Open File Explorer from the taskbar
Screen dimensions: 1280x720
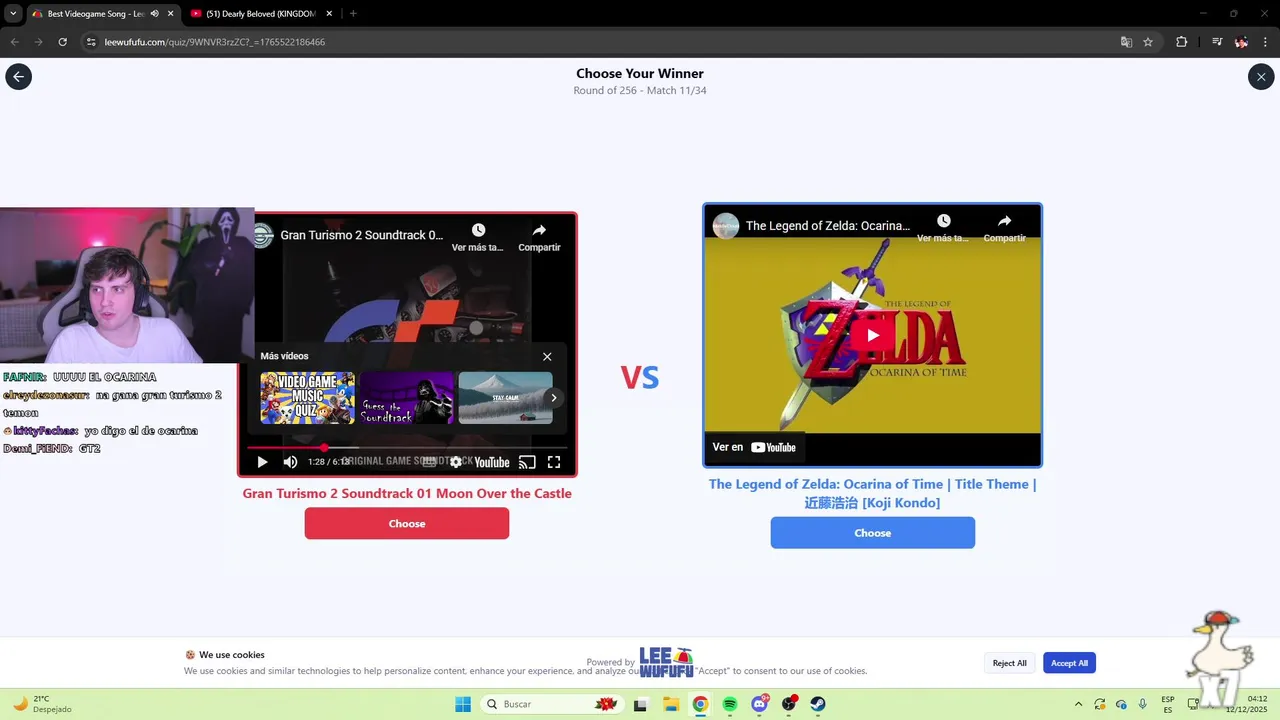point(670,704)
